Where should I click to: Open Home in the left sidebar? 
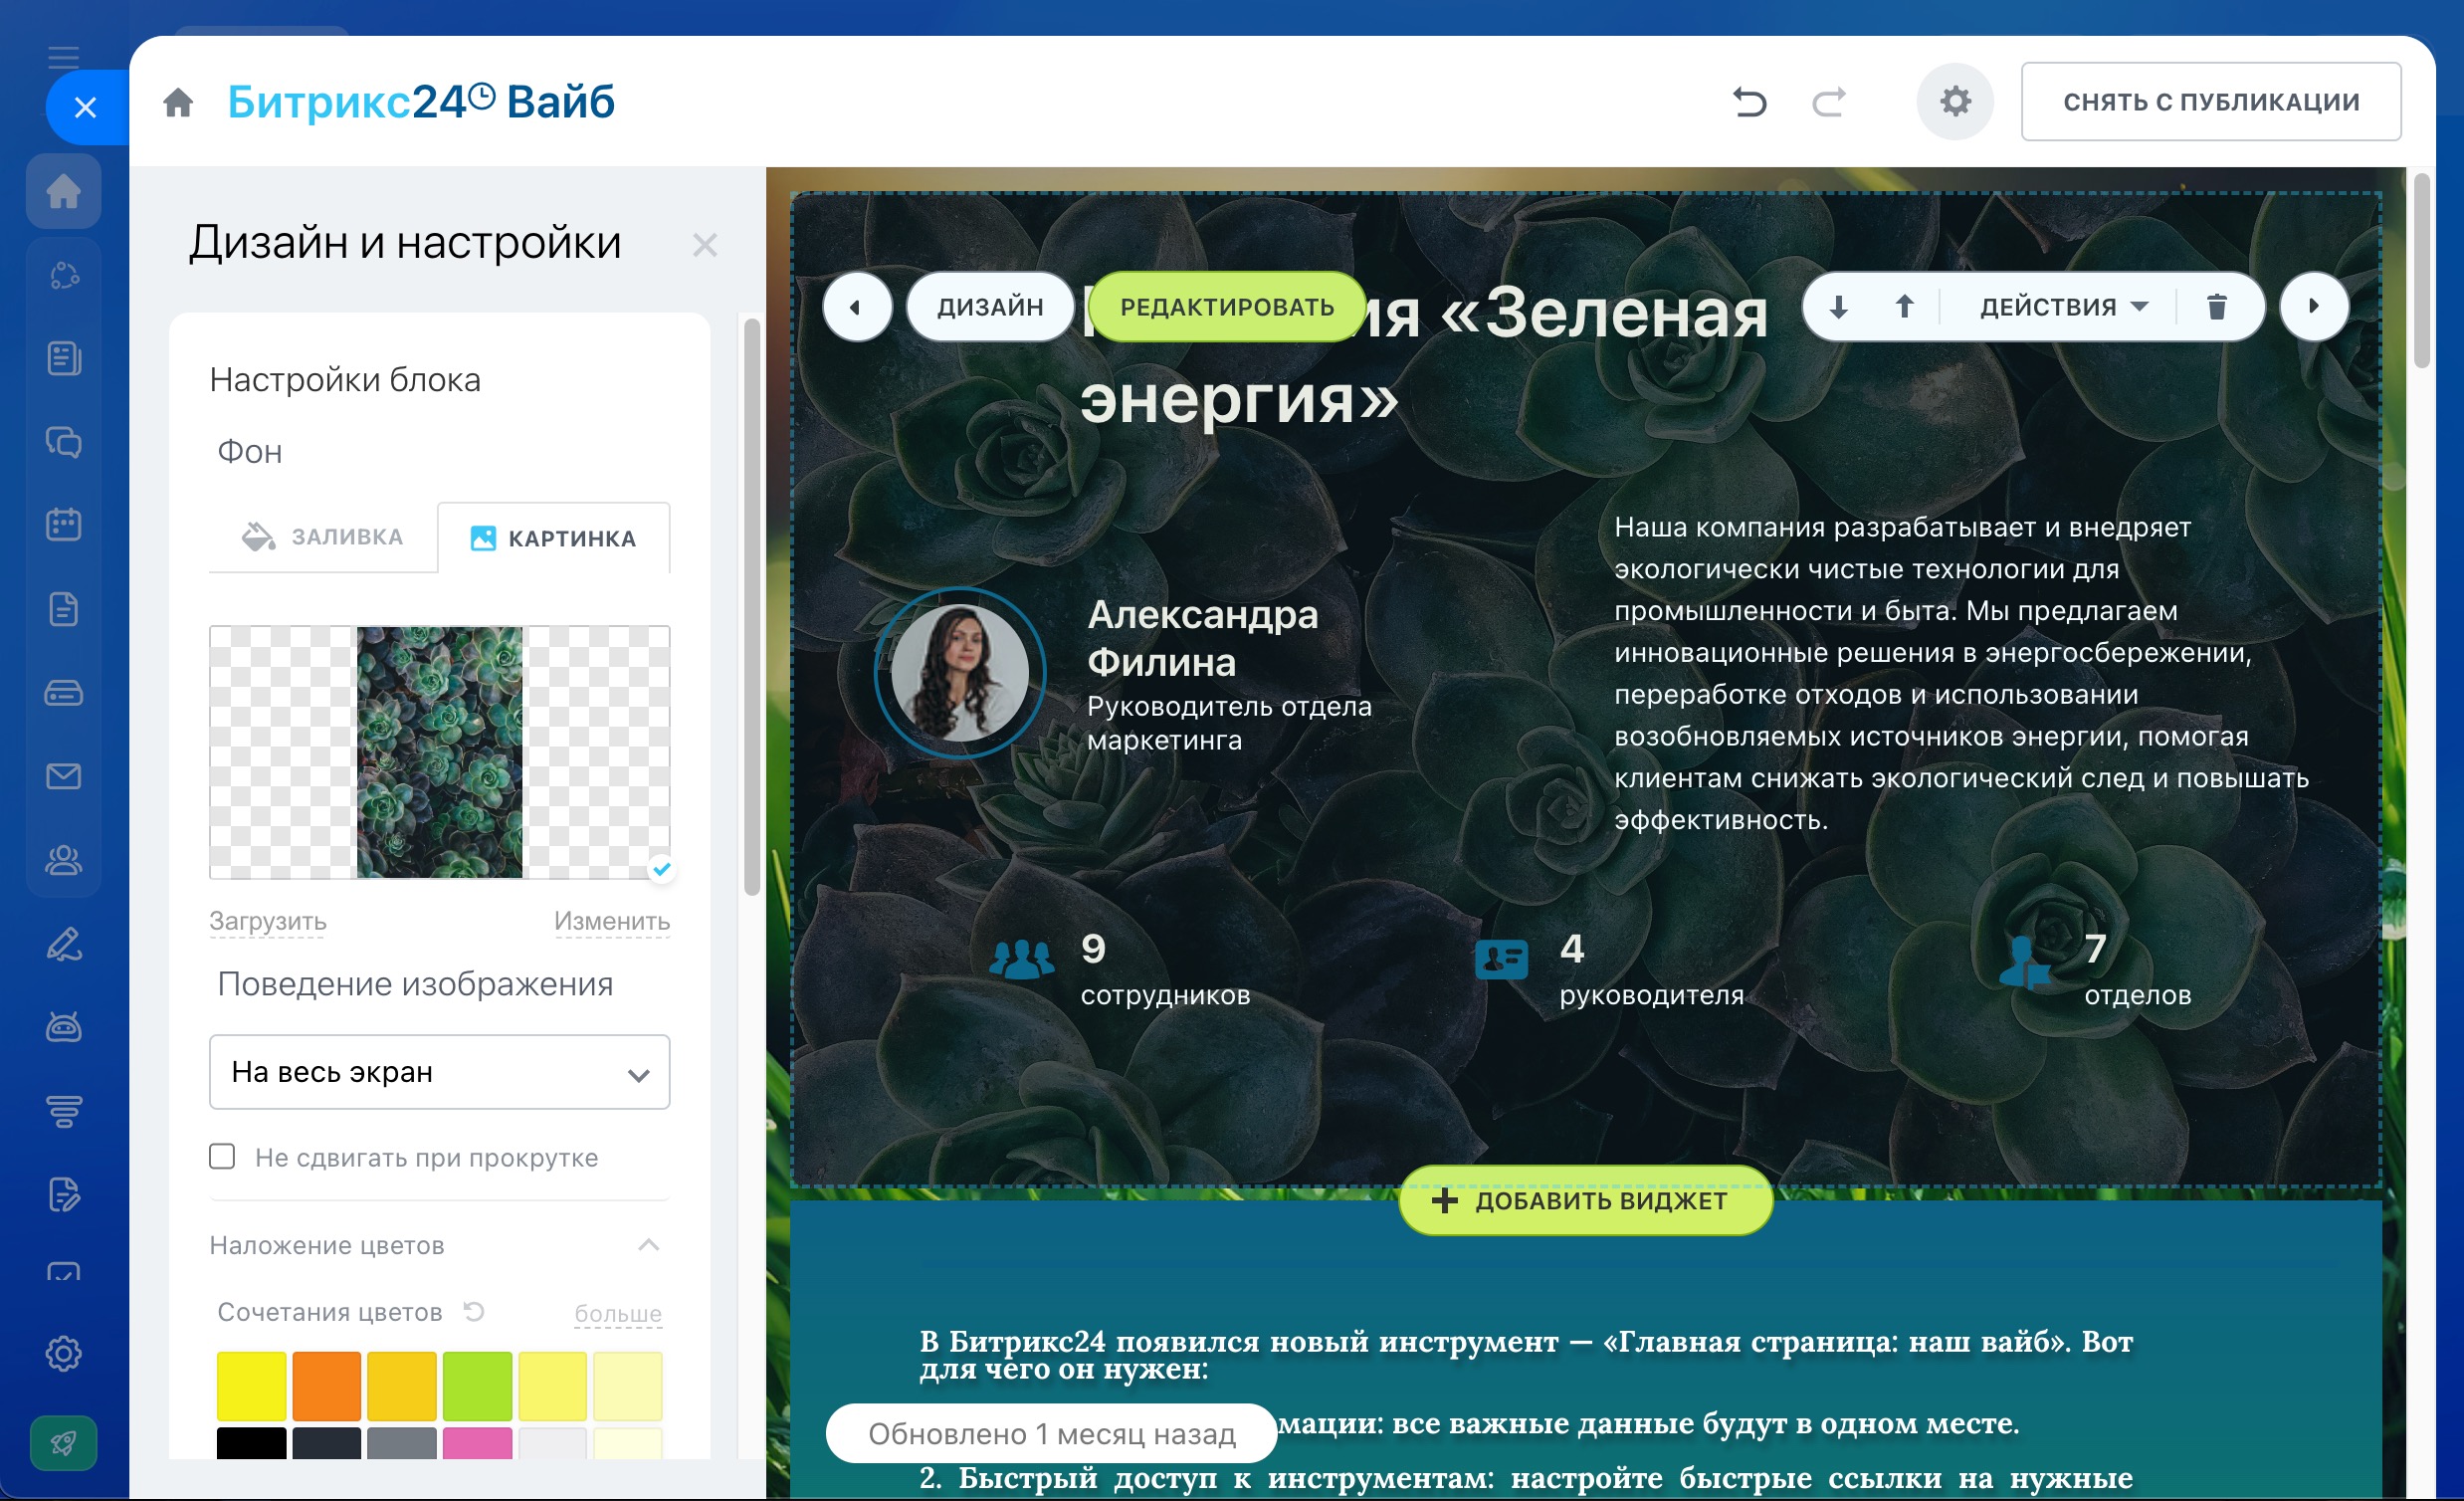(64, 191)
